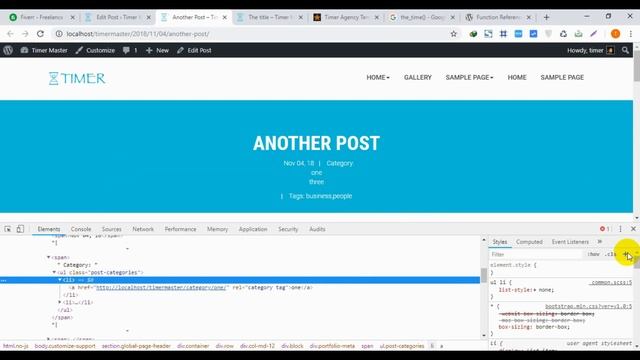Open the first HOME menu dropdown
This screenshot has width=640, height=360.
(x=378, y=78)
